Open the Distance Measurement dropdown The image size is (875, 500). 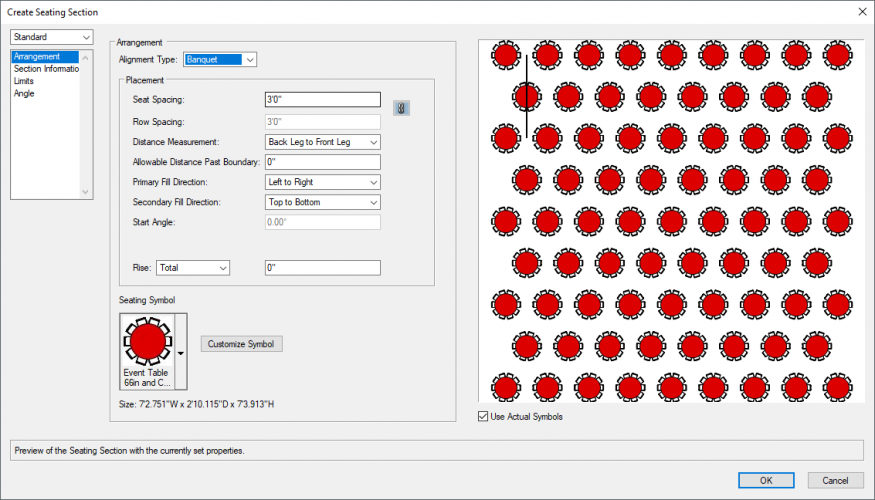coord(322,142)
